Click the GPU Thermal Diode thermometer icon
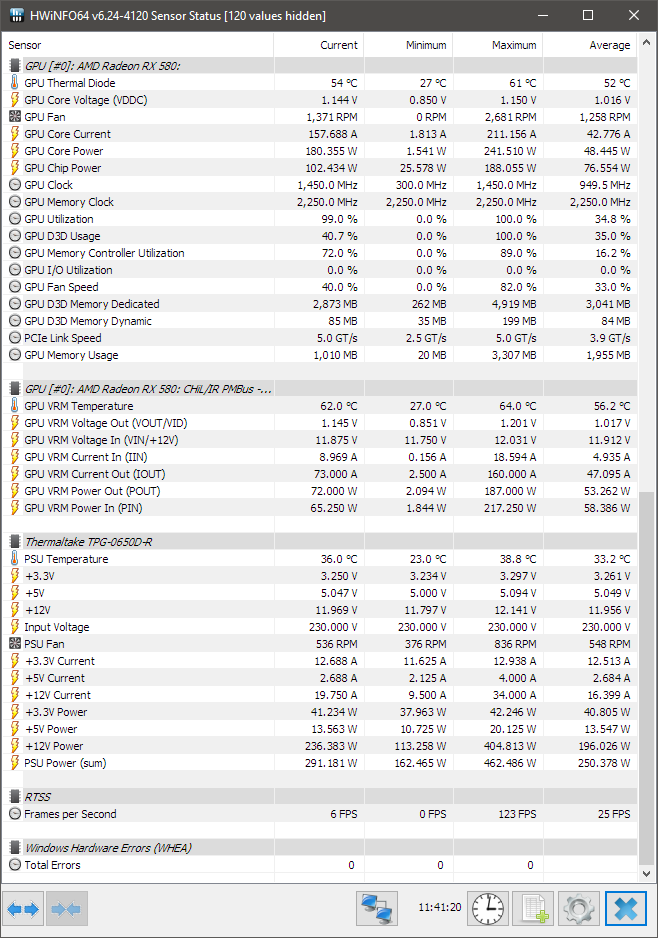The width and height of the screenshot is (658, 938). point(15,83)
